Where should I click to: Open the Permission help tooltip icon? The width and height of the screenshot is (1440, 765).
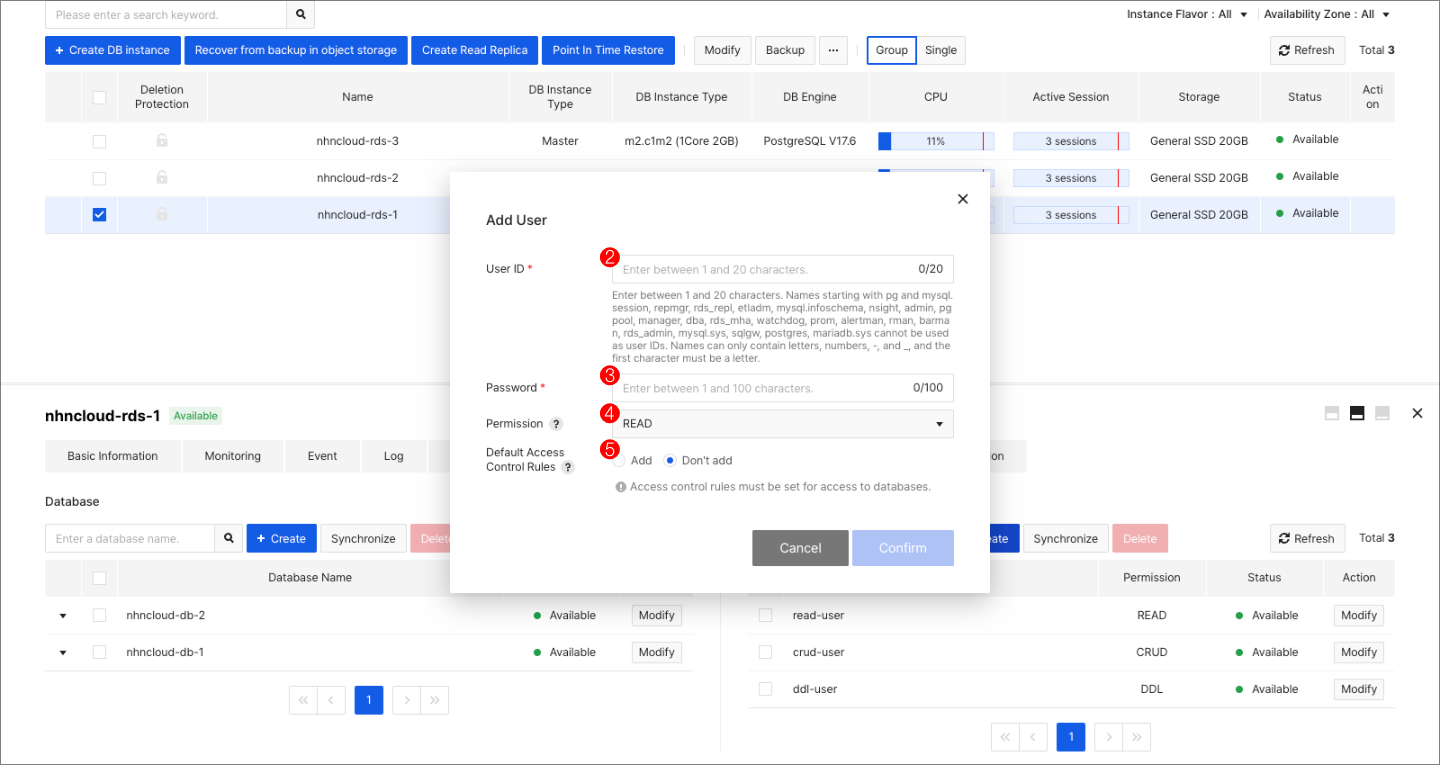(x=557, y=423)
